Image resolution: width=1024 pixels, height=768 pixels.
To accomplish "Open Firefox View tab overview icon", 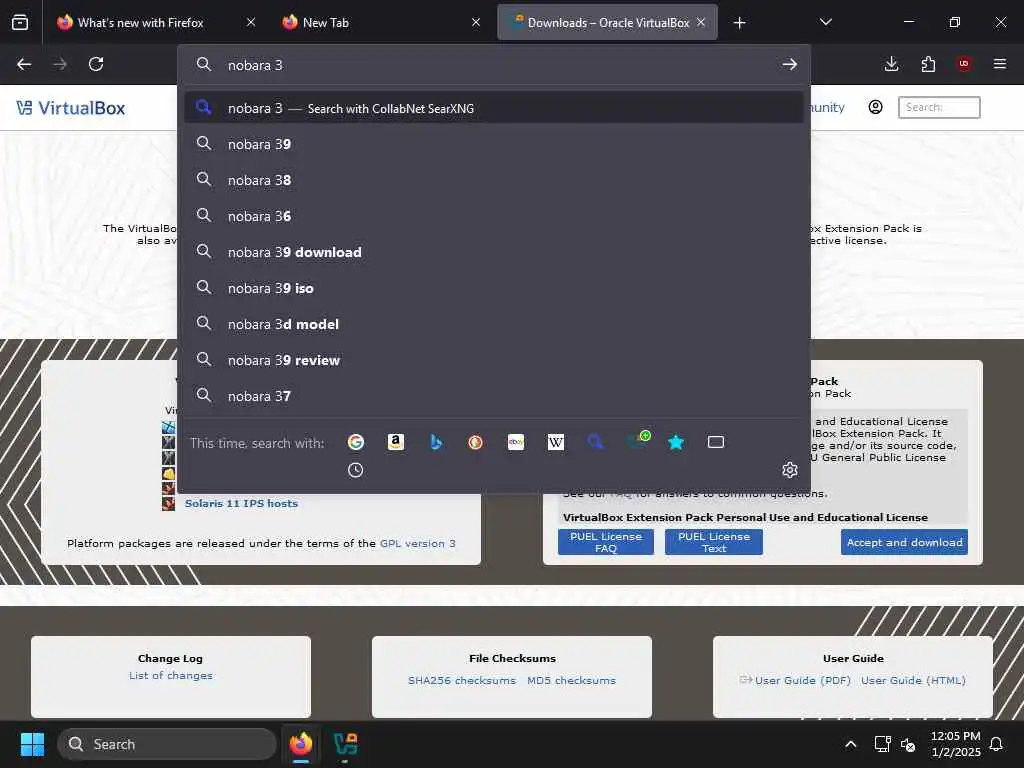I will (x=20, y=22).
